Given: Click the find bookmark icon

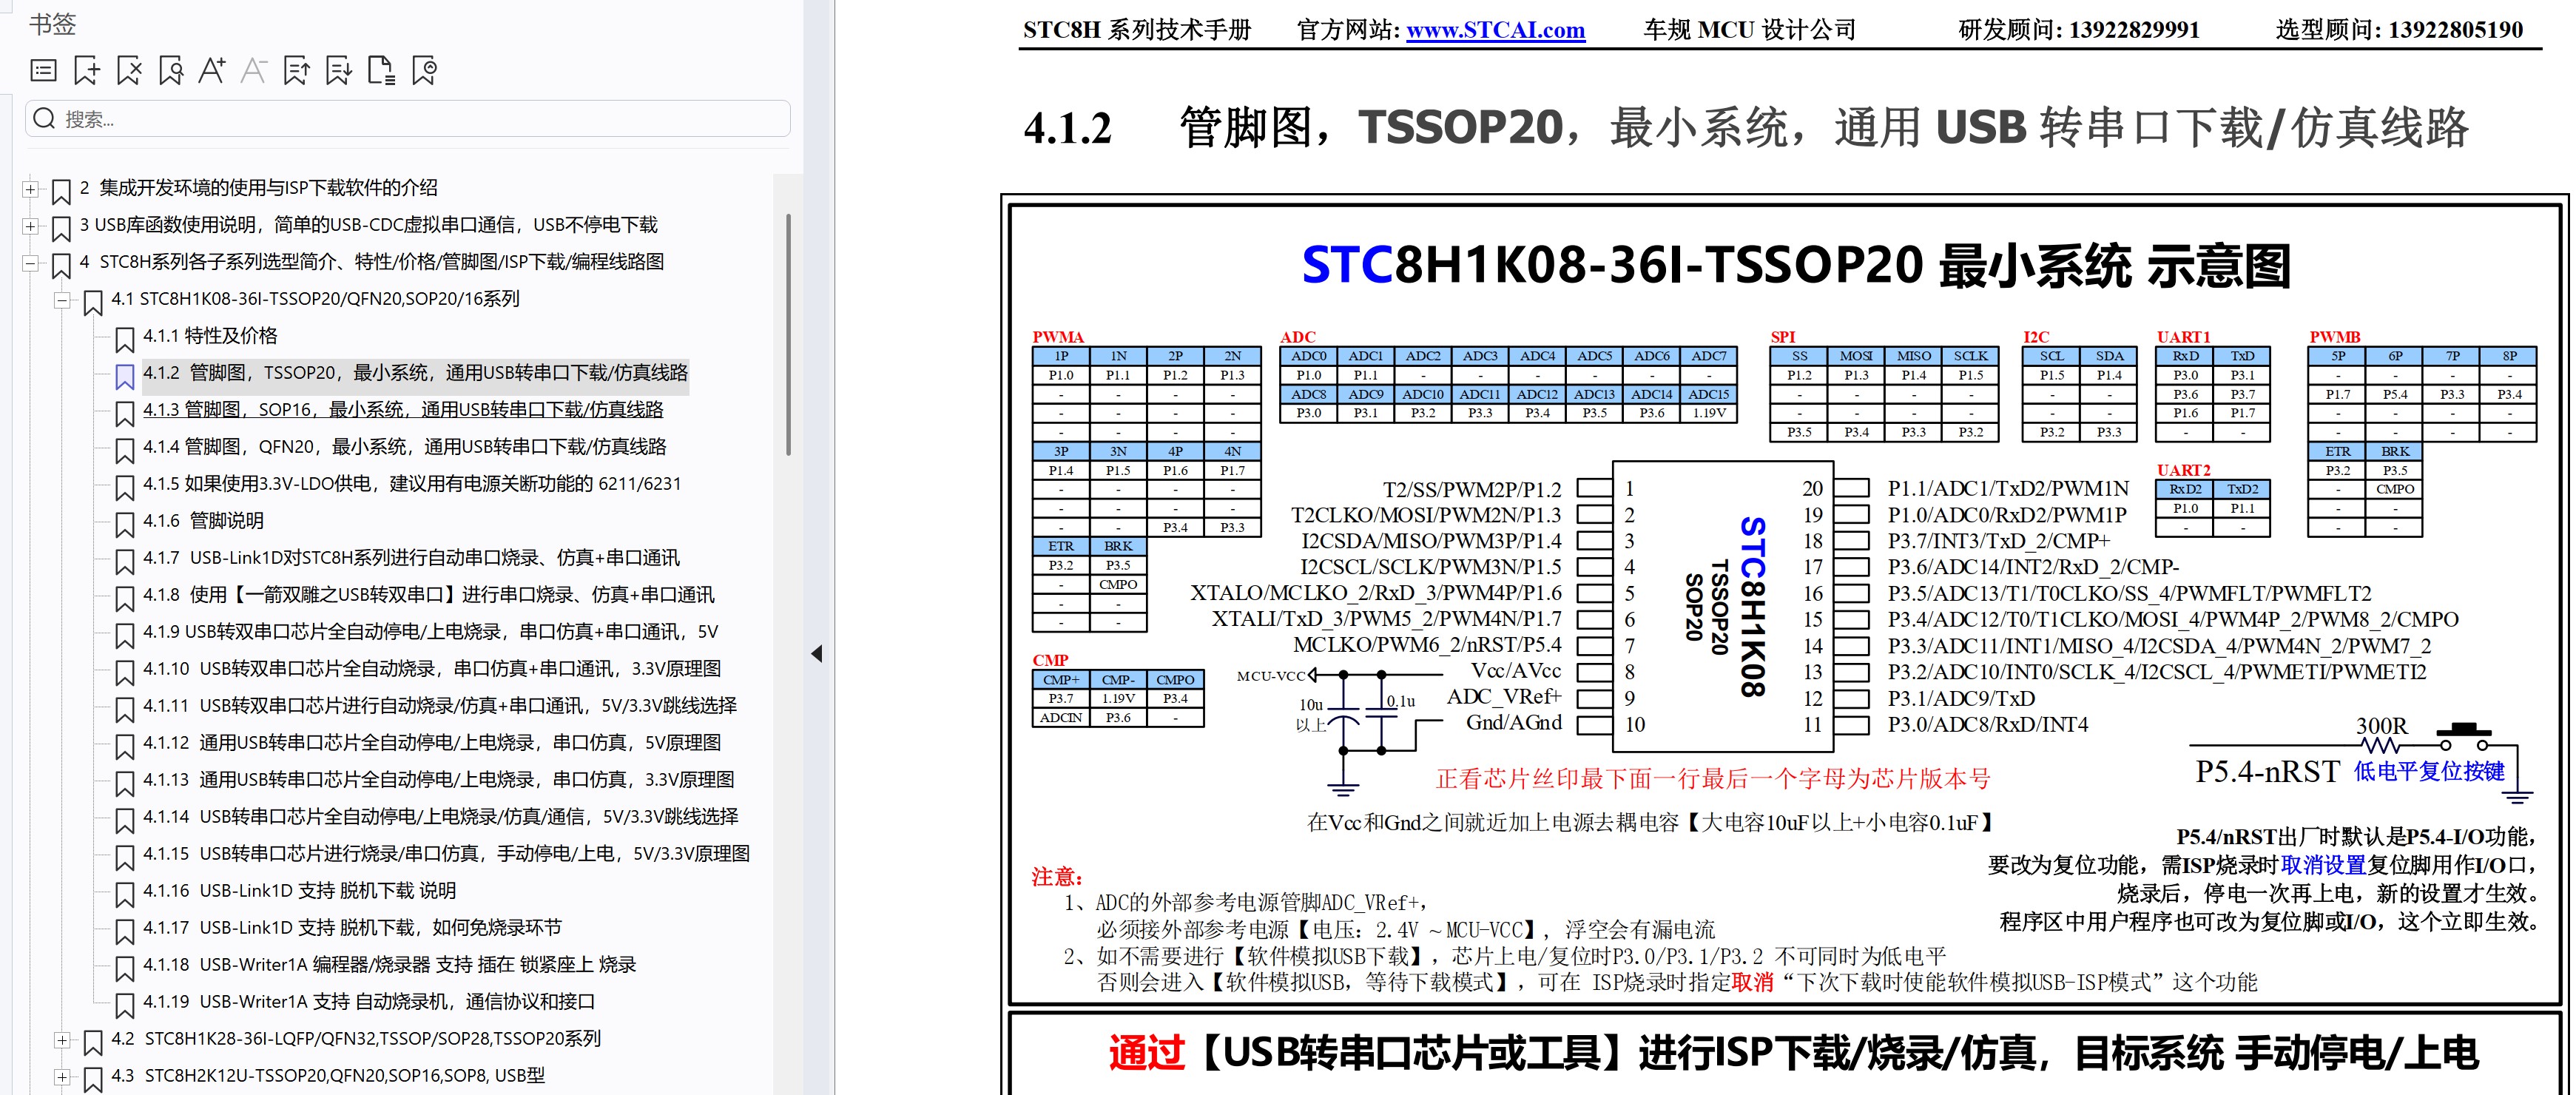Looking at the screenshot, I should [x=171, y=71].
